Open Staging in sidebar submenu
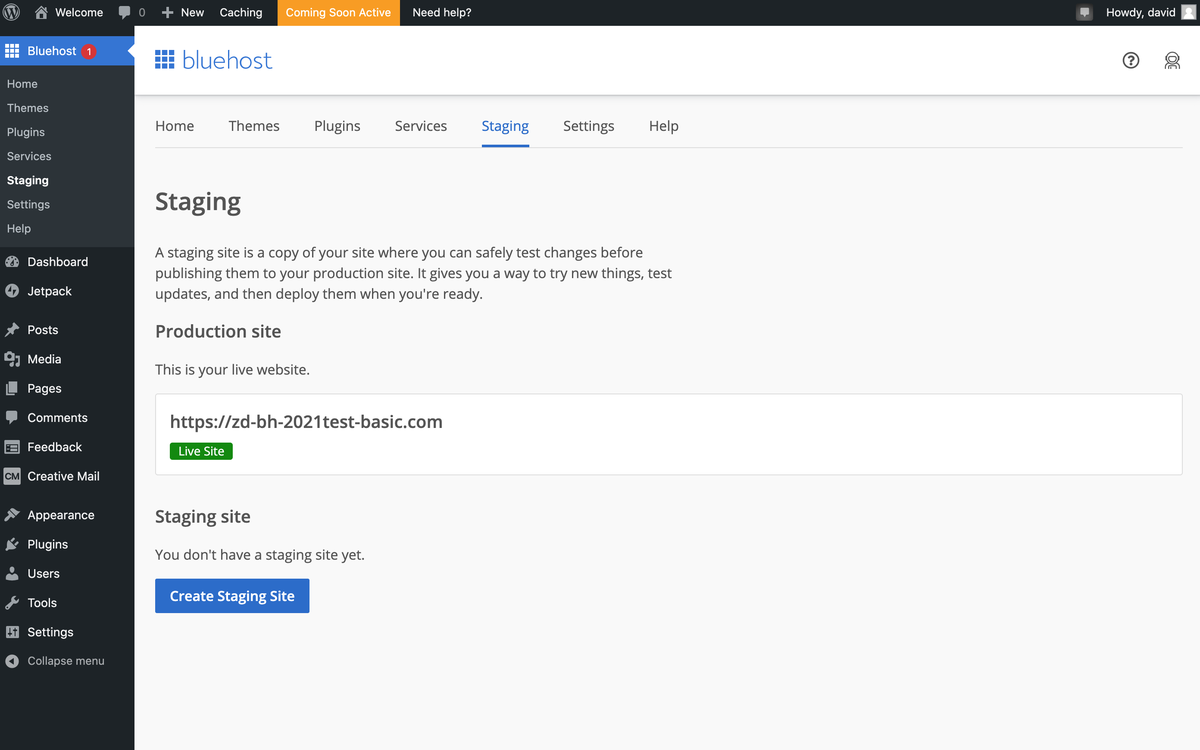 pyautogui.click(x=28, y=180)
